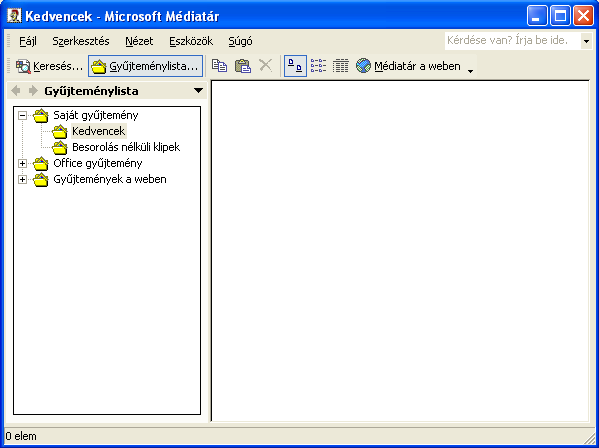
Task: Open the Gyűjteménylista pane dropdown arrow
Action: pyautogui.click(x=198, y=91)
